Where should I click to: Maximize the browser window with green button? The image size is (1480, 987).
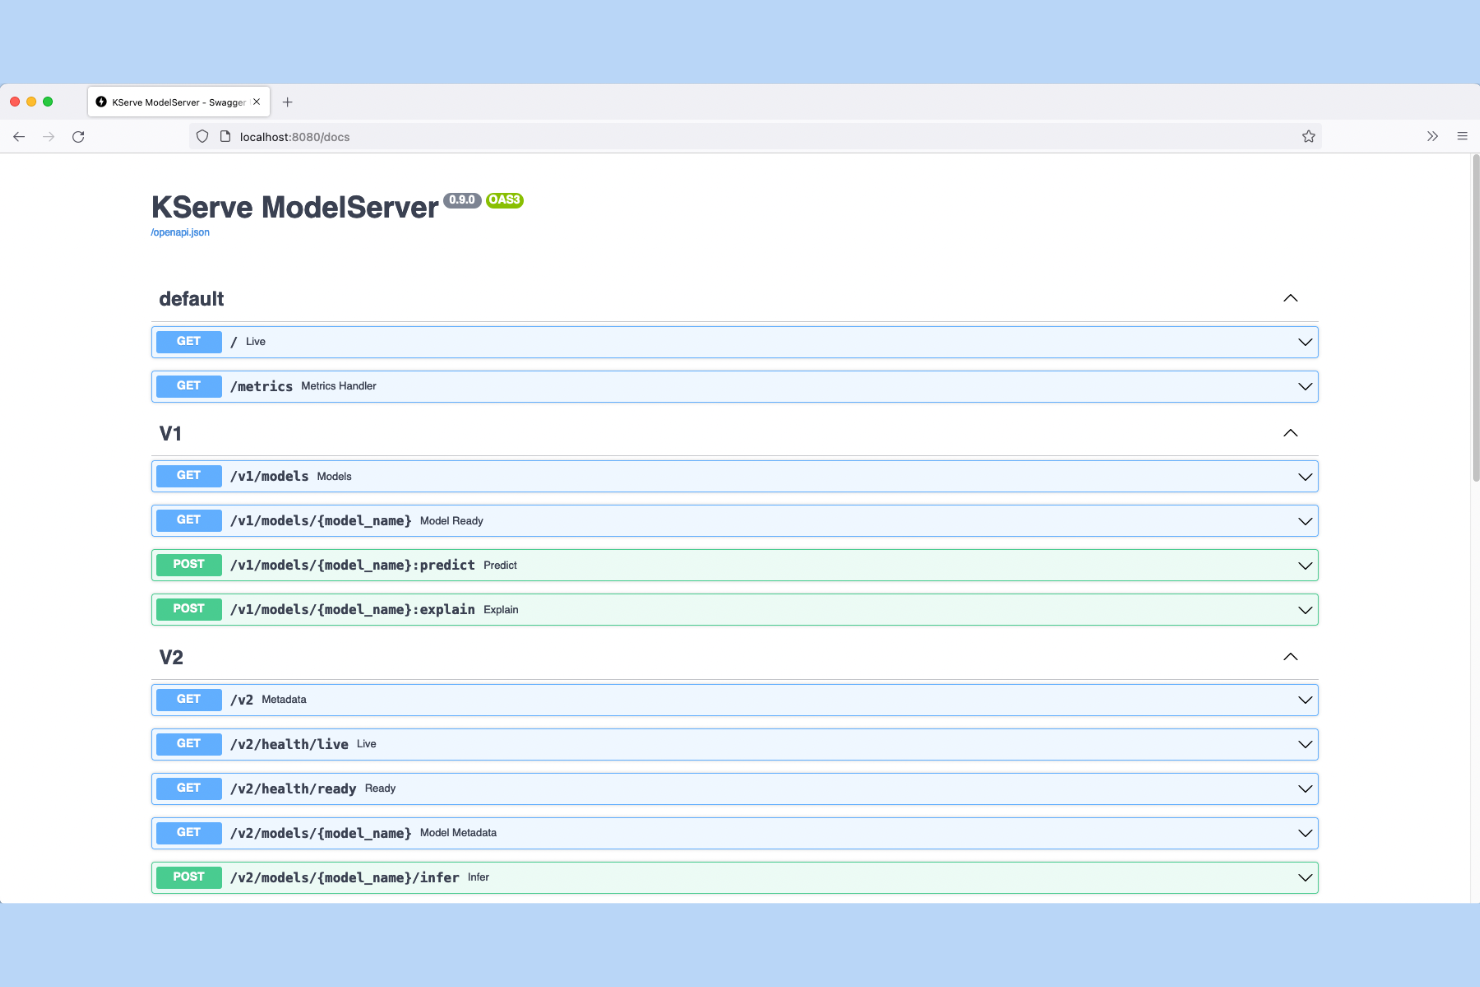48,102
